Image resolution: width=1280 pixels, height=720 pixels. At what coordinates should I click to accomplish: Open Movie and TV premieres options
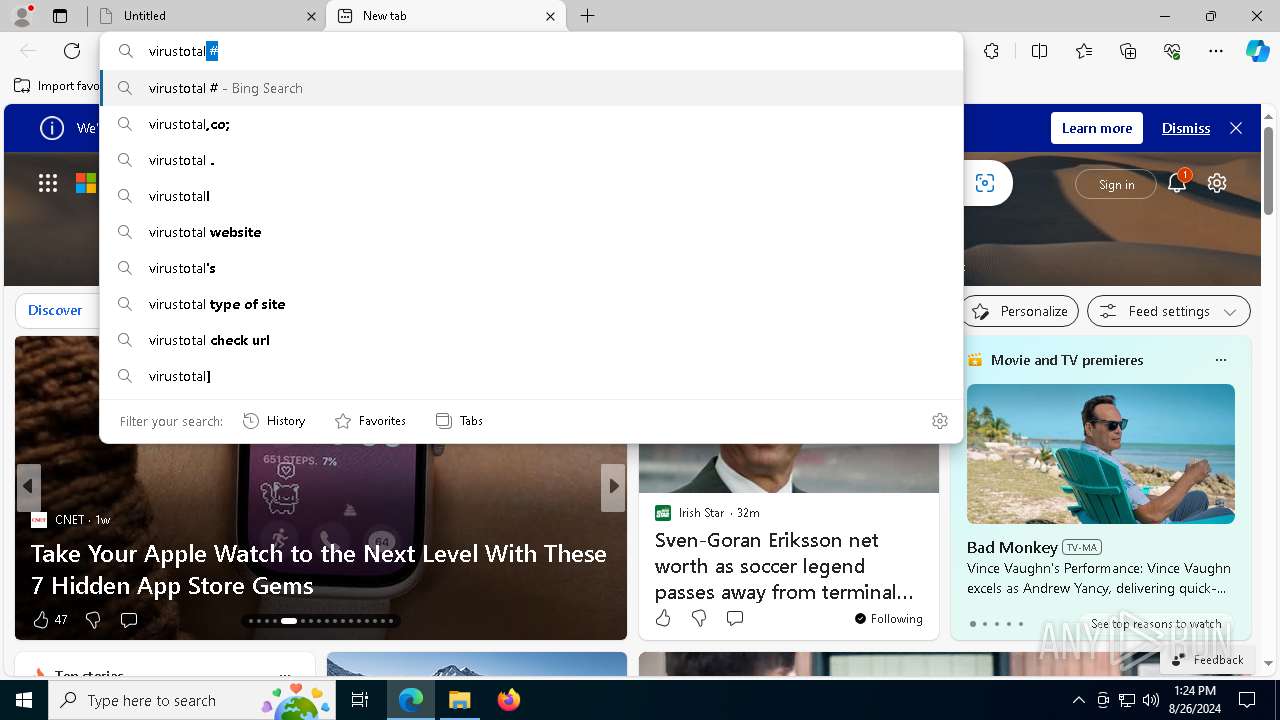1220,360
